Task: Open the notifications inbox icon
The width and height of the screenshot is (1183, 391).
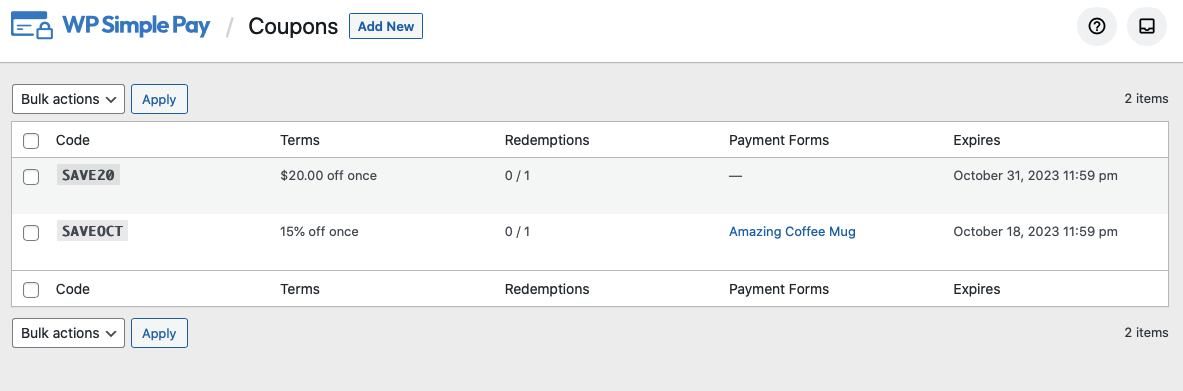Action: coord(1147,26)
